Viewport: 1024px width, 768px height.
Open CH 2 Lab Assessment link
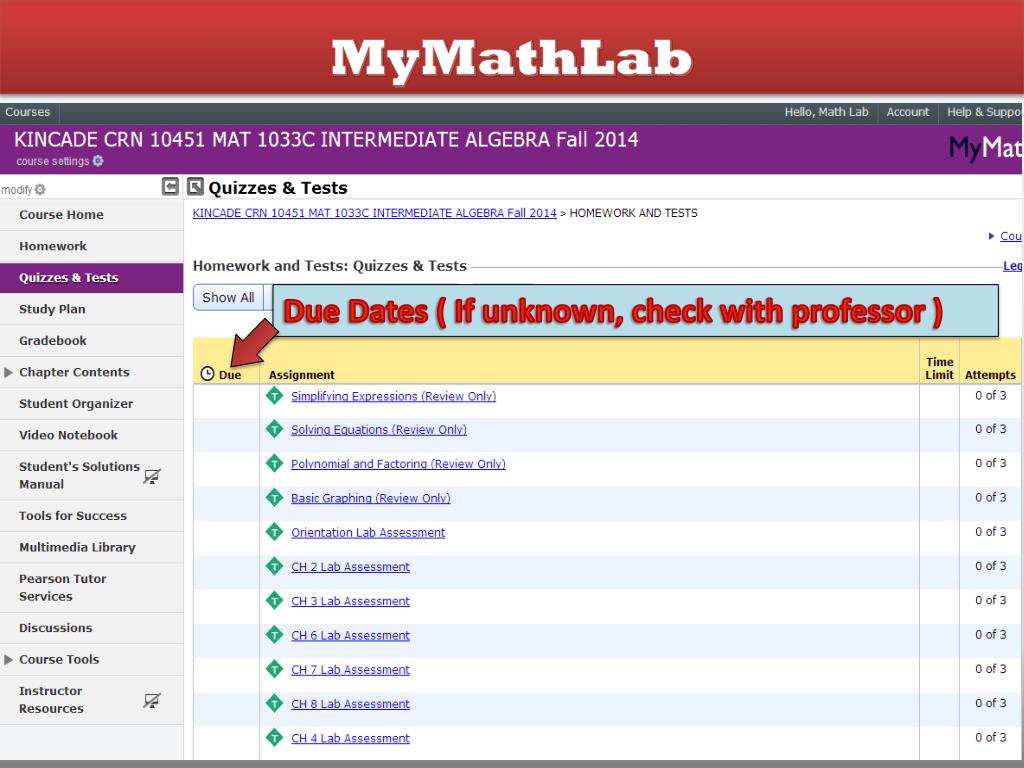[350, 567]
